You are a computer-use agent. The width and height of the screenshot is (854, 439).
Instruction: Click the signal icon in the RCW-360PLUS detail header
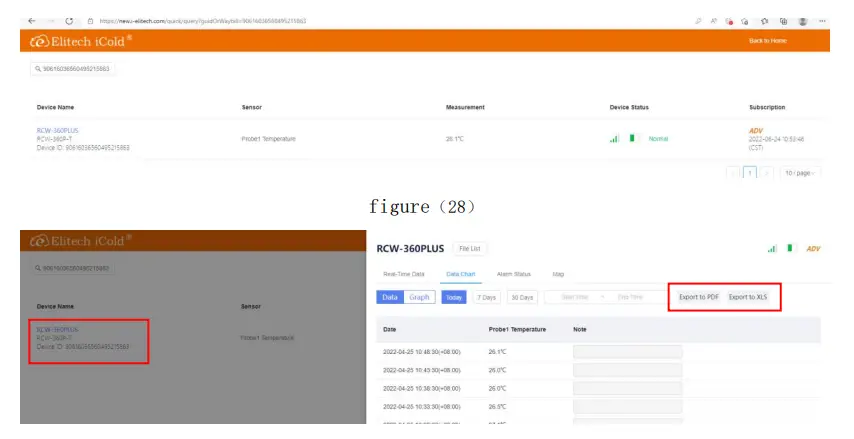click(x=772, y=248)
